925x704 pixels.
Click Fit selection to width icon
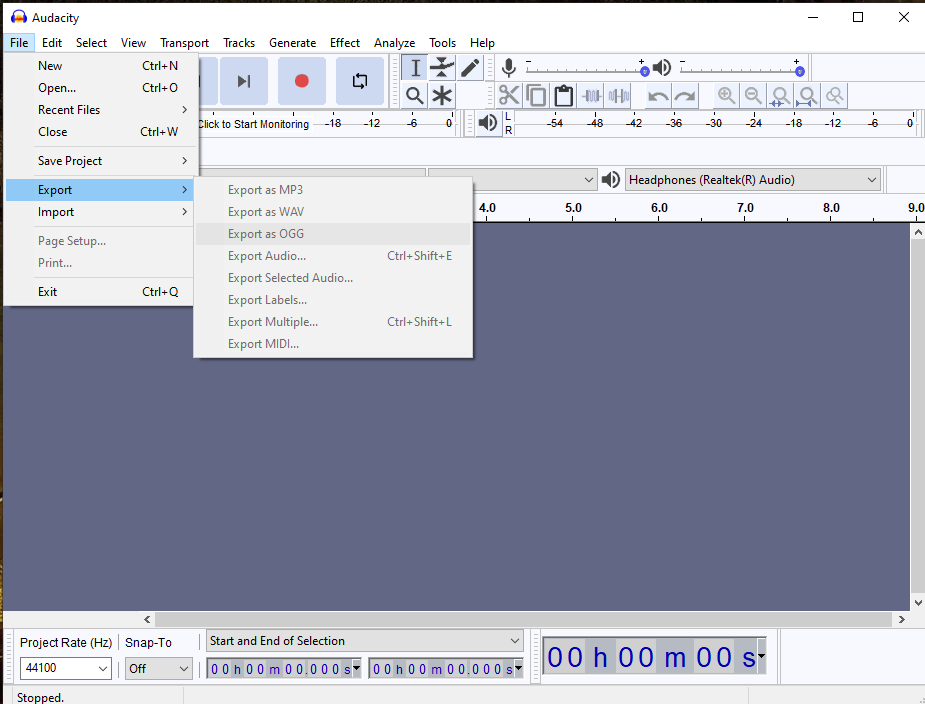(780, 96)
